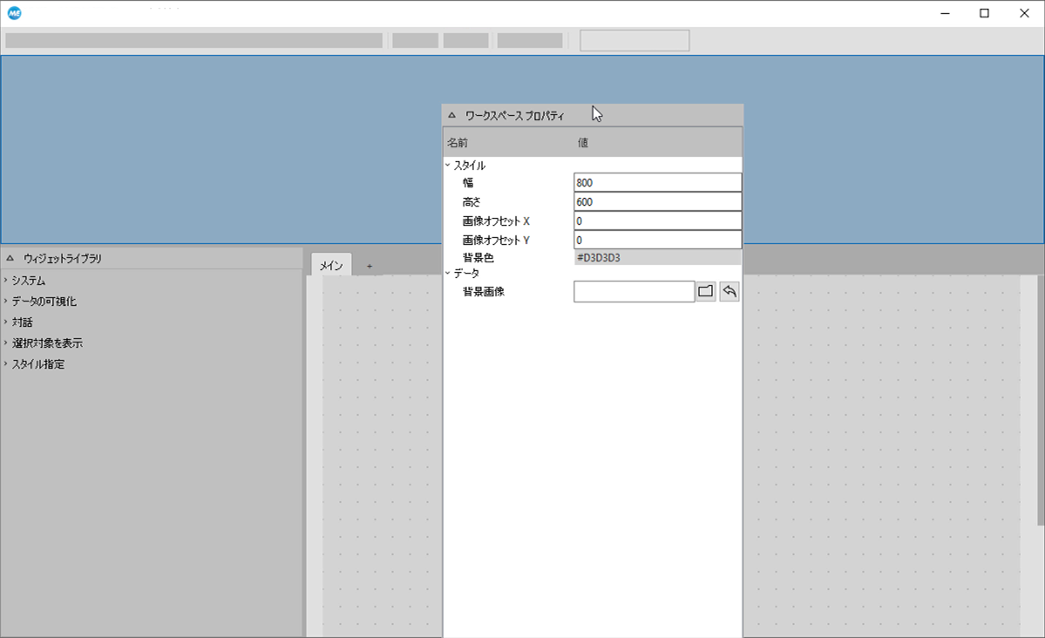1045x638 pixels.
Task: Switch to the メイン tab
Action: point(331,265)
